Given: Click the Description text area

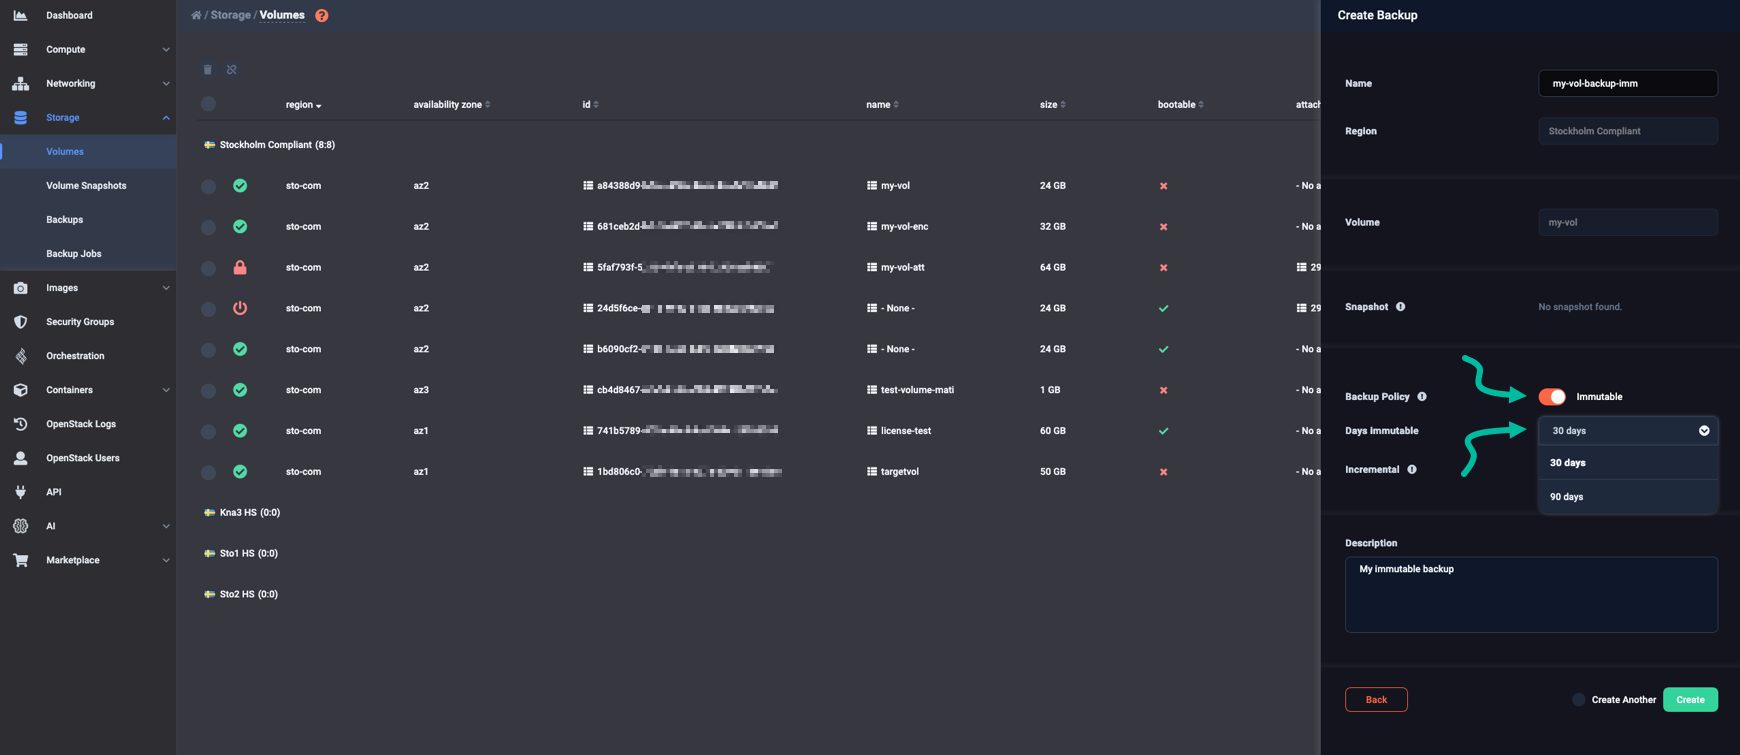Looking at the screenshot, I should point(1531,595).
